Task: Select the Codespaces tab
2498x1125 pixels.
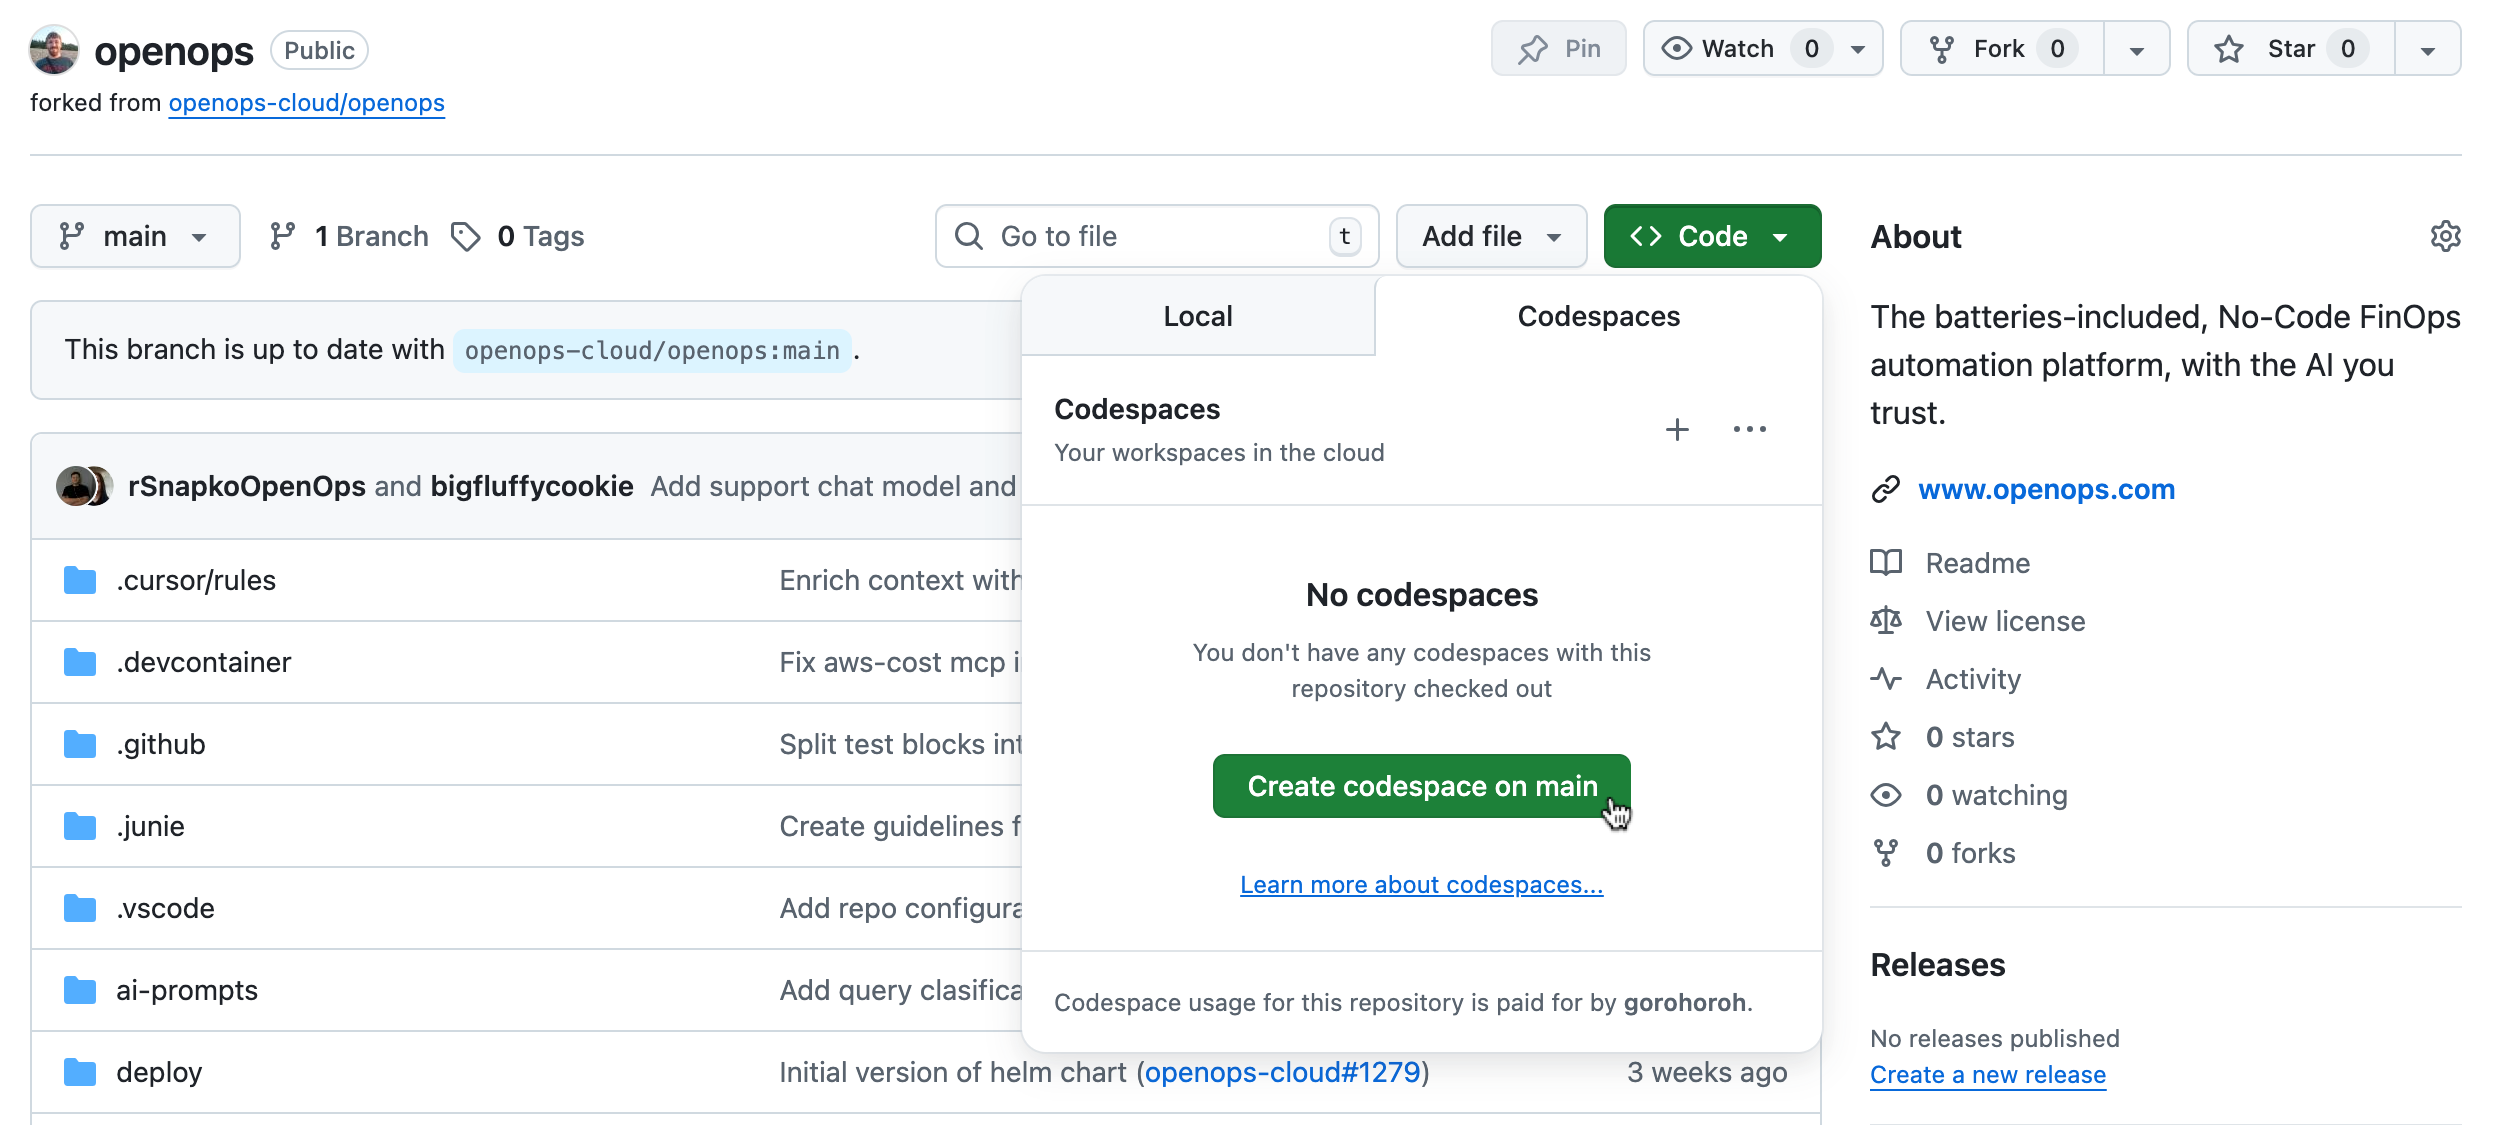Action: (1597, 316)
